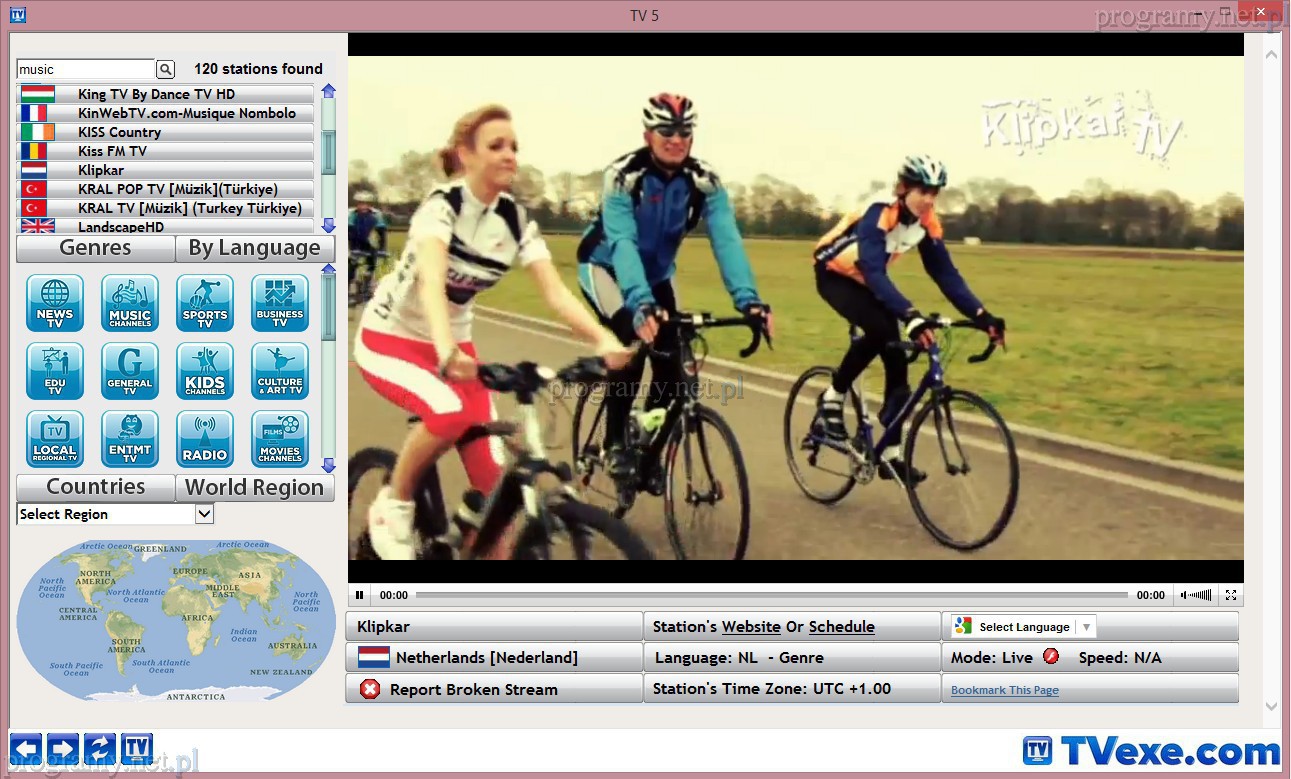The width and height of the screenshot is (1291, 779).
Task: Toggle fullscreen video mode
Action: 1231,595
